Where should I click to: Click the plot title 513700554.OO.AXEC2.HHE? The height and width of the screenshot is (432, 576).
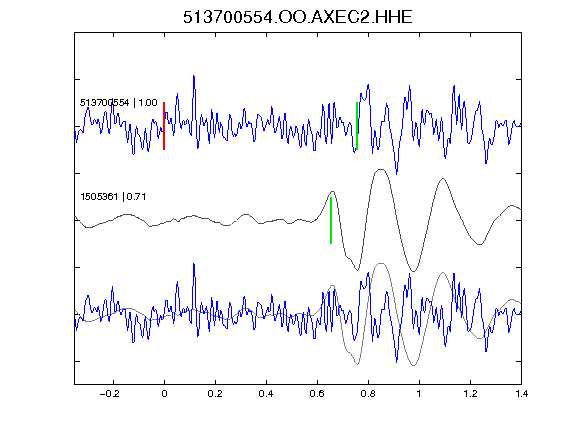(x=298, y=17)
